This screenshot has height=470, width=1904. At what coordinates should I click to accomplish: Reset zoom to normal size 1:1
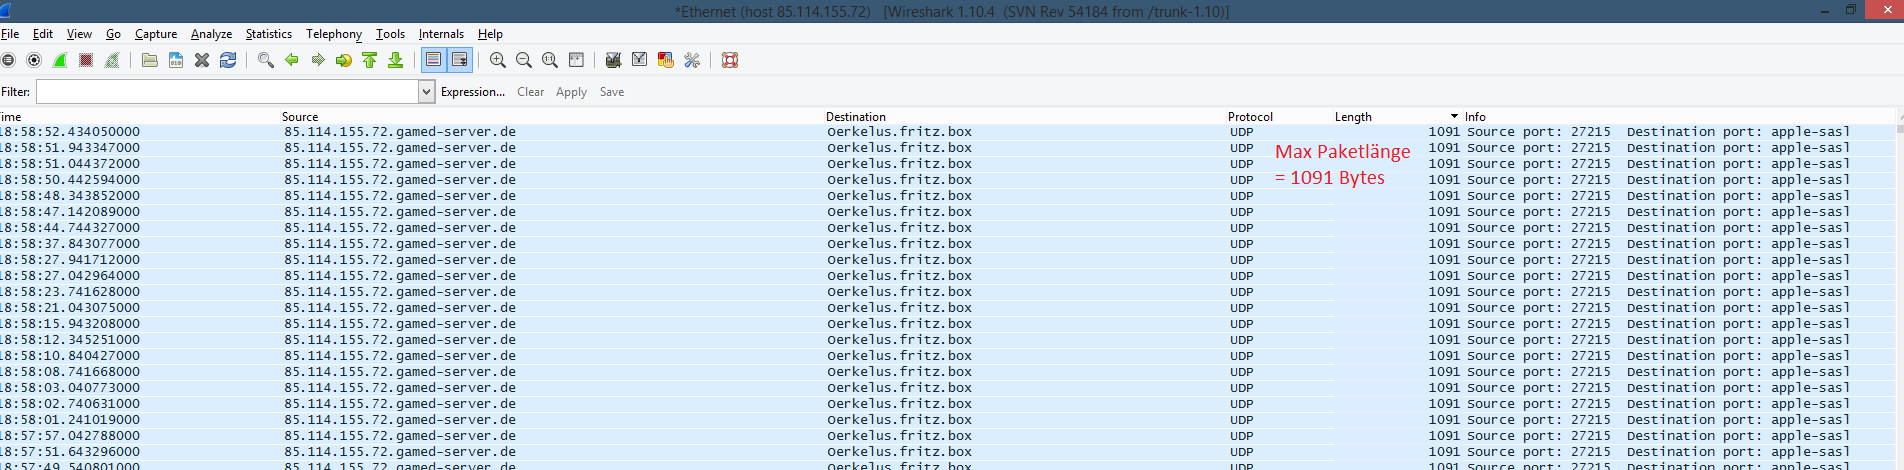[549, 60]
